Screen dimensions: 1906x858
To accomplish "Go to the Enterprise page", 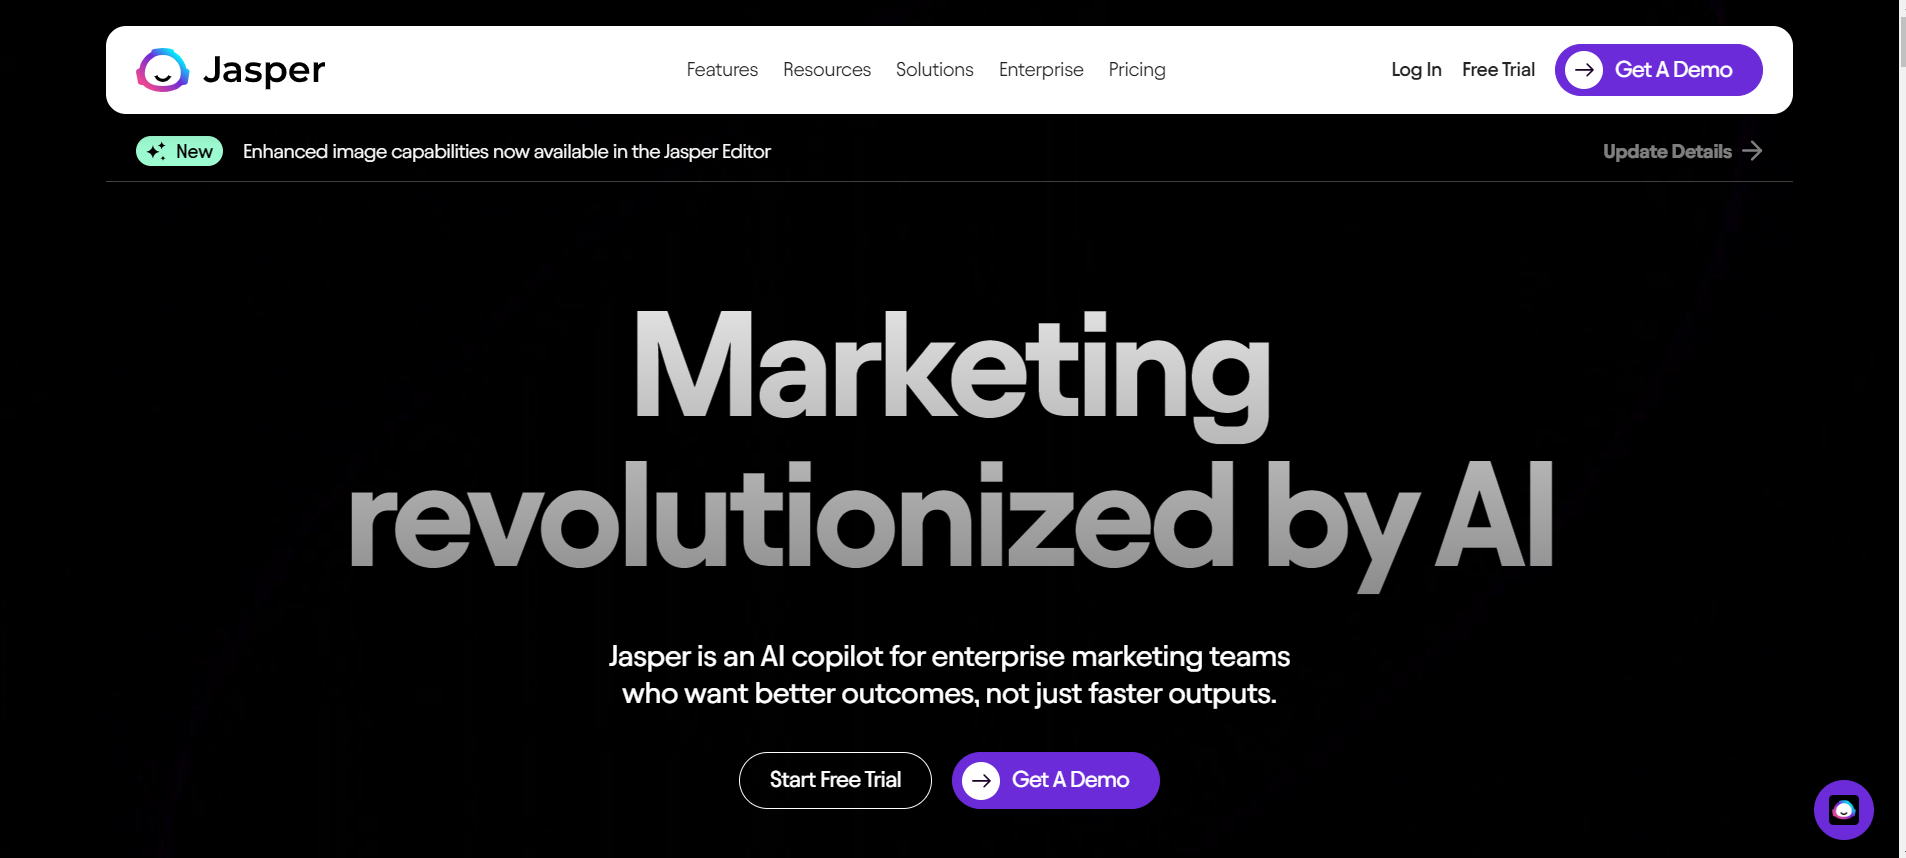I will [x=1041, y=70].
